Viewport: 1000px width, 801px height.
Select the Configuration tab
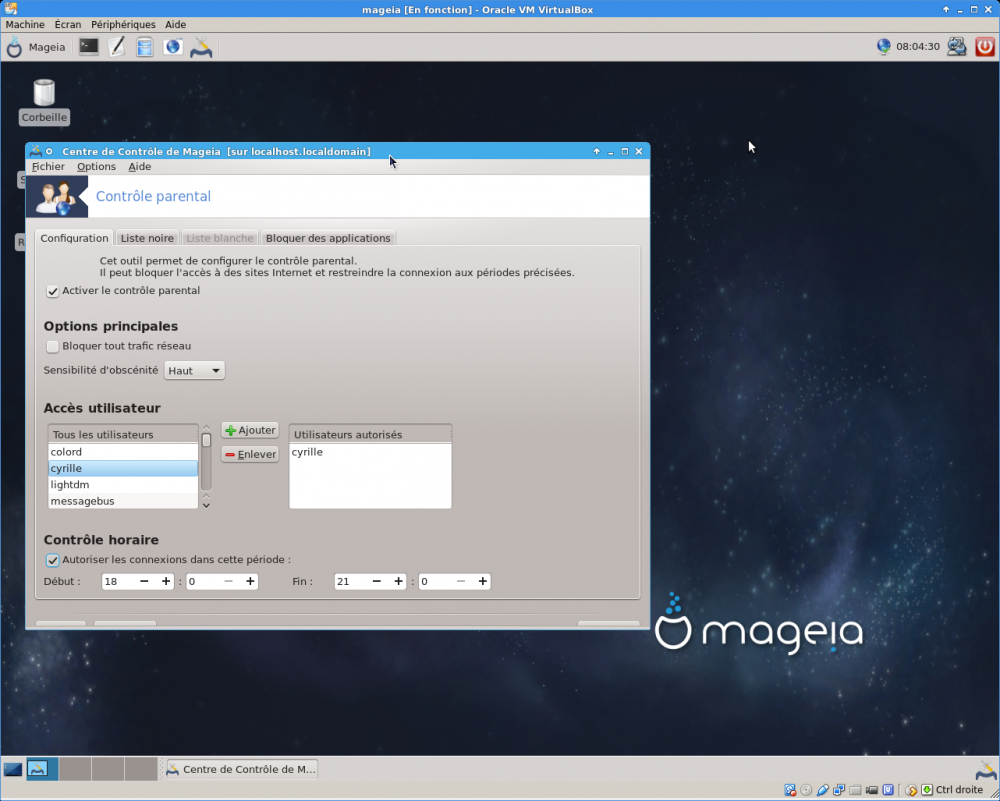pyautogui.click(x=74, y=238)
